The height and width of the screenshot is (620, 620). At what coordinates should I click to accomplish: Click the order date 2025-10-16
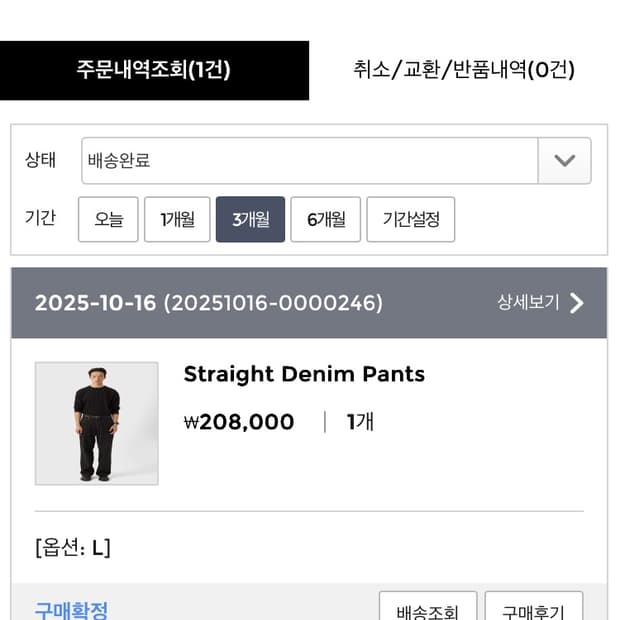[95, 303]
